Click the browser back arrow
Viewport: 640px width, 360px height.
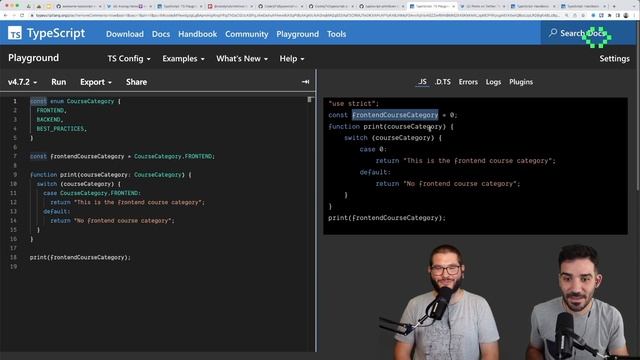tap(6, 15)
